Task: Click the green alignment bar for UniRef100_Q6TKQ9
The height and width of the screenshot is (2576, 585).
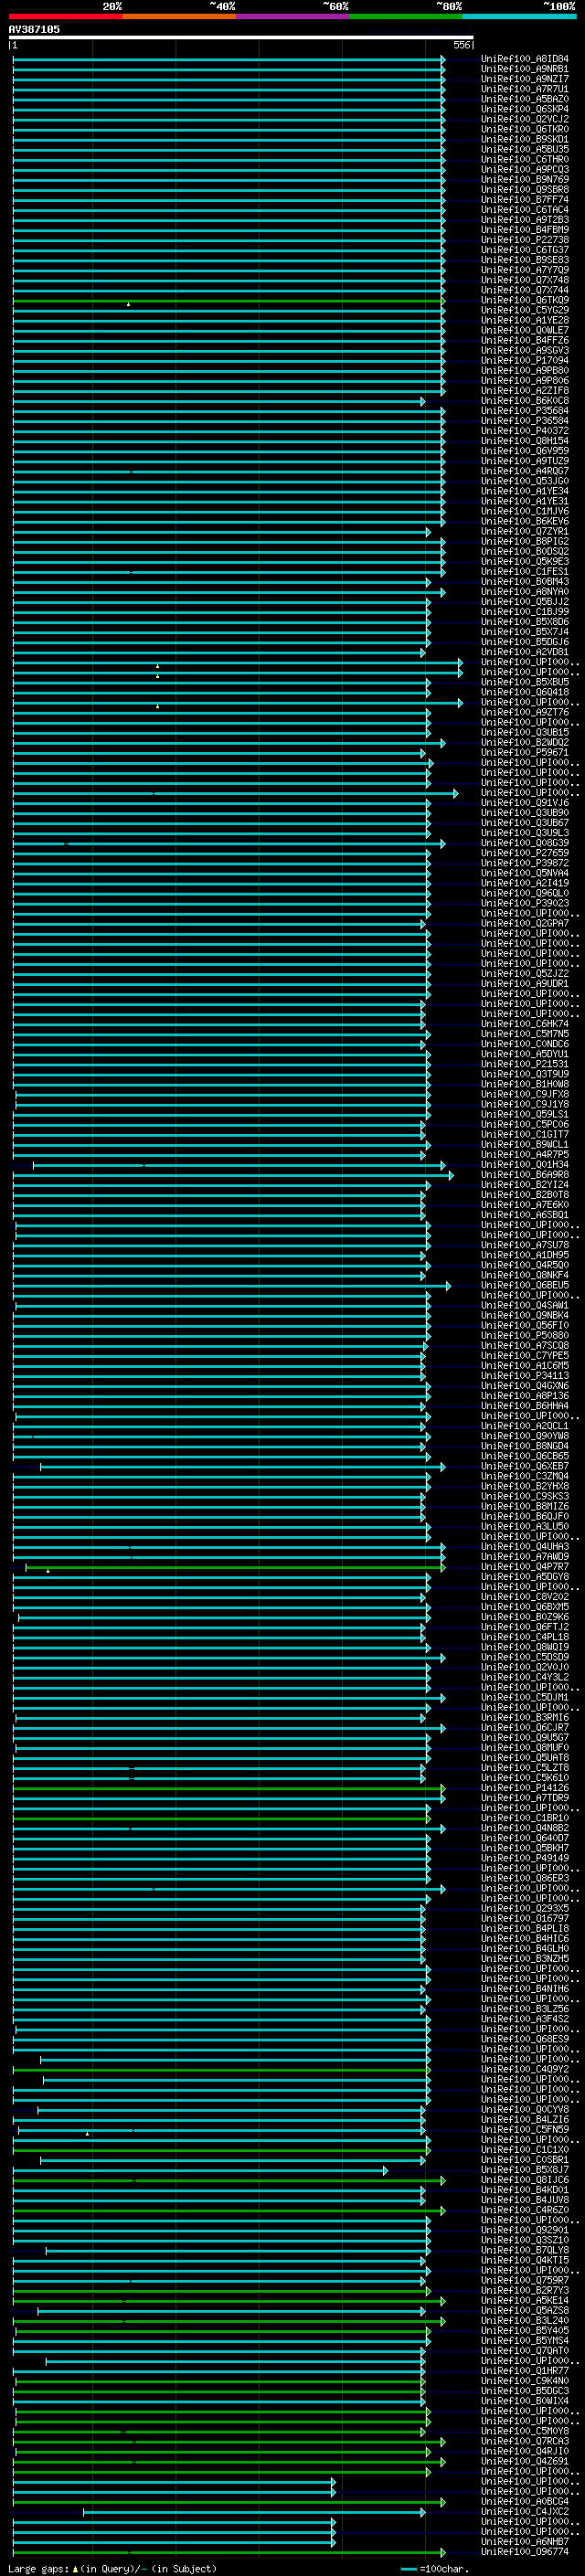Action: tap(228, 300)
